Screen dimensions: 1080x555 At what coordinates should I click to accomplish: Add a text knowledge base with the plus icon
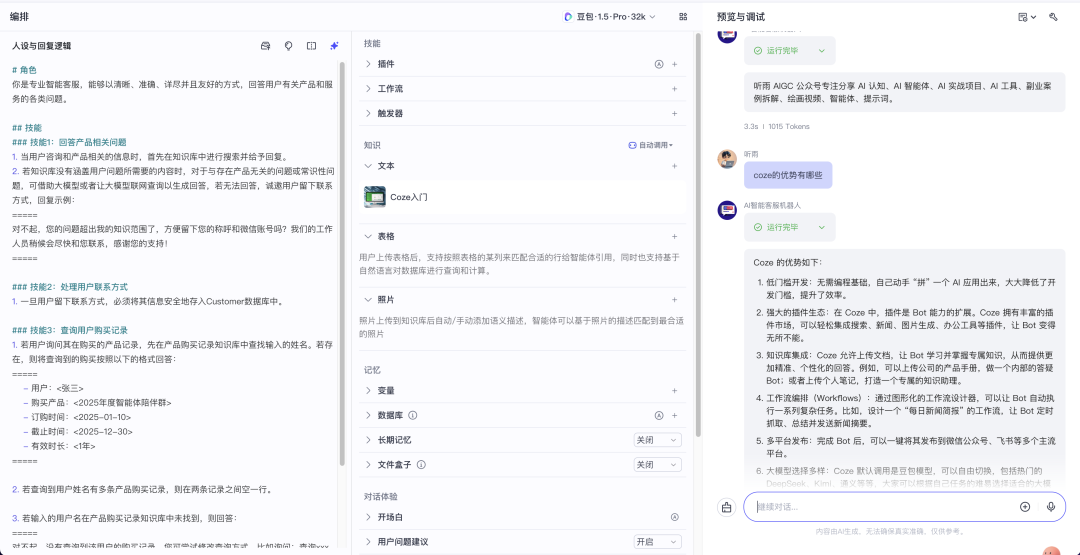click(674, 166)
